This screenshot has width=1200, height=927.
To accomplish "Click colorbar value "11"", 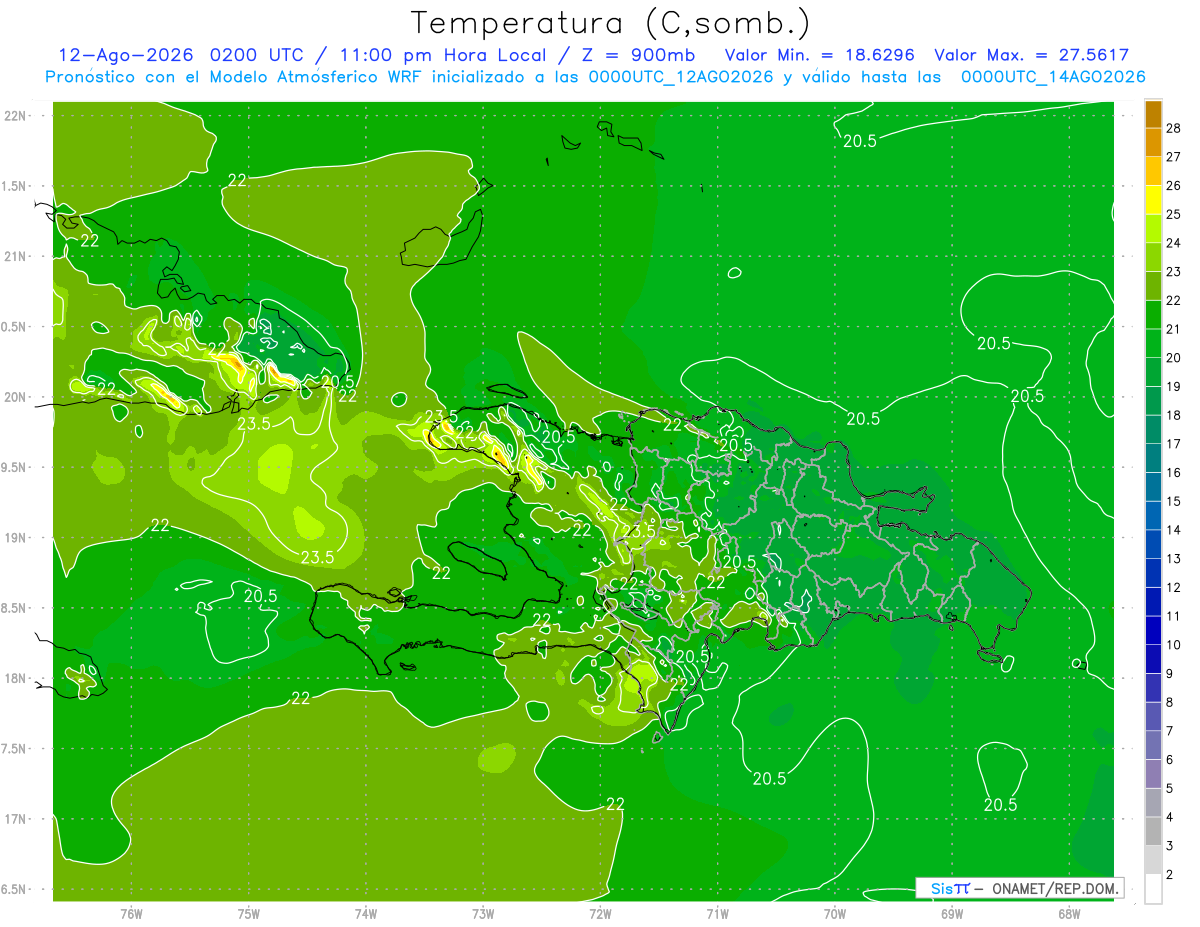I will (1173, 616).
